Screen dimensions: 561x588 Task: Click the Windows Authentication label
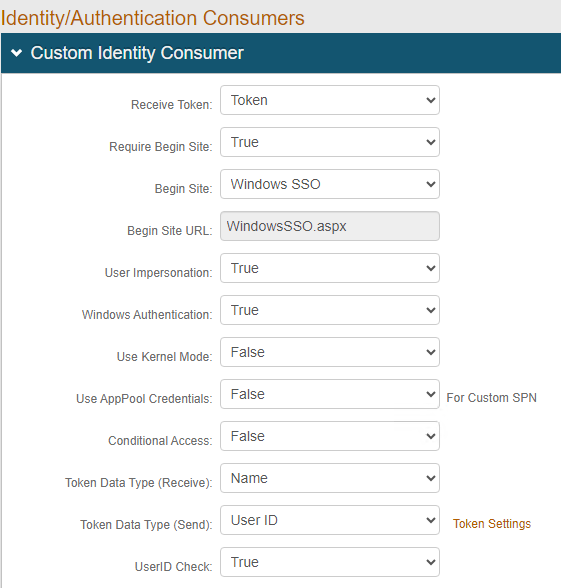(147, 315)
